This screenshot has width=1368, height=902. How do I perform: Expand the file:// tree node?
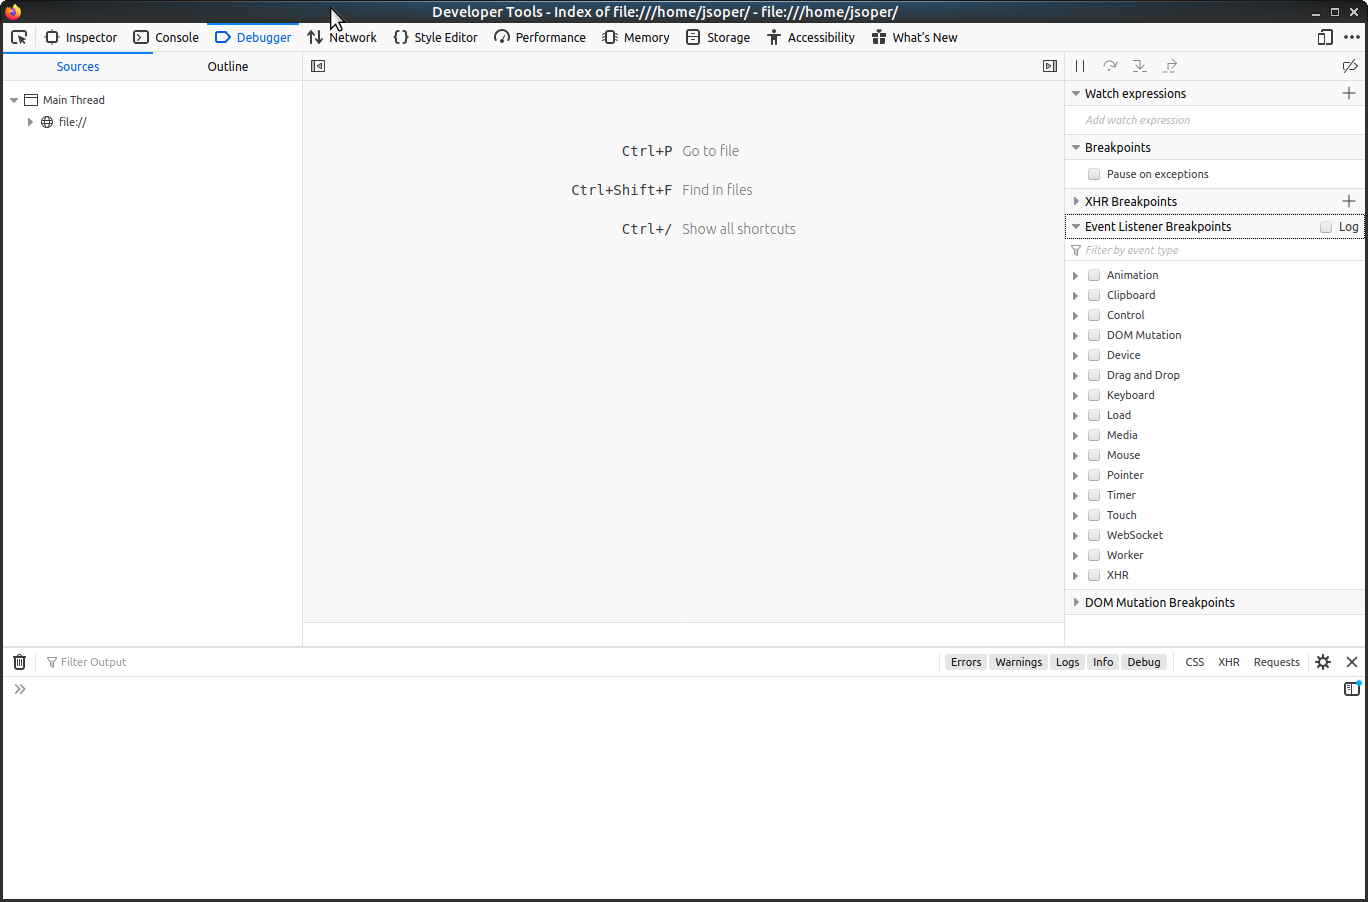(30, 122)
